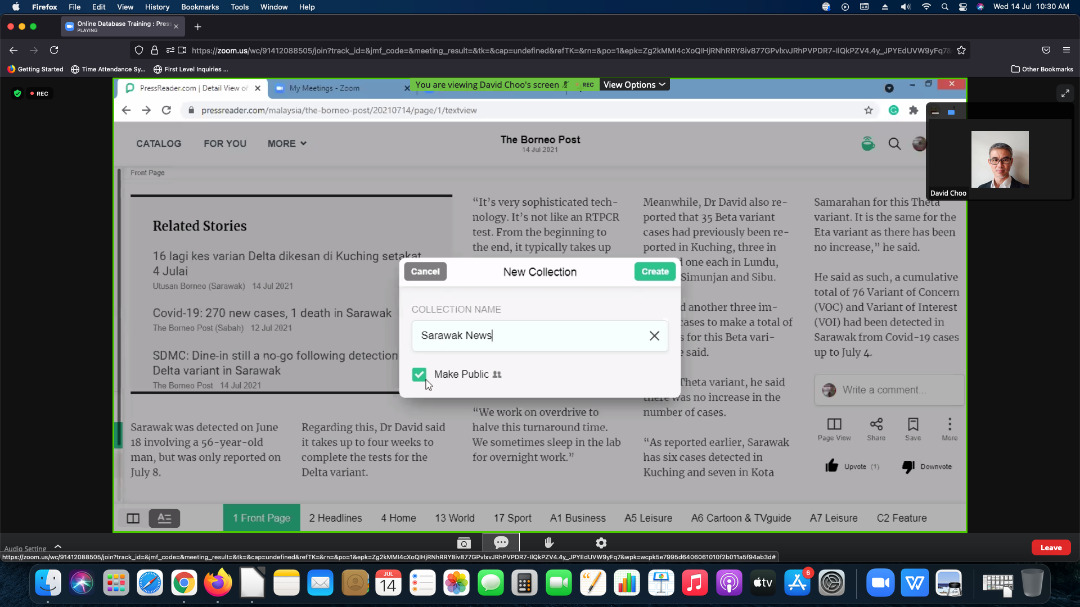Click the Zoom chat bubble icon

click(x=501, y=542)
